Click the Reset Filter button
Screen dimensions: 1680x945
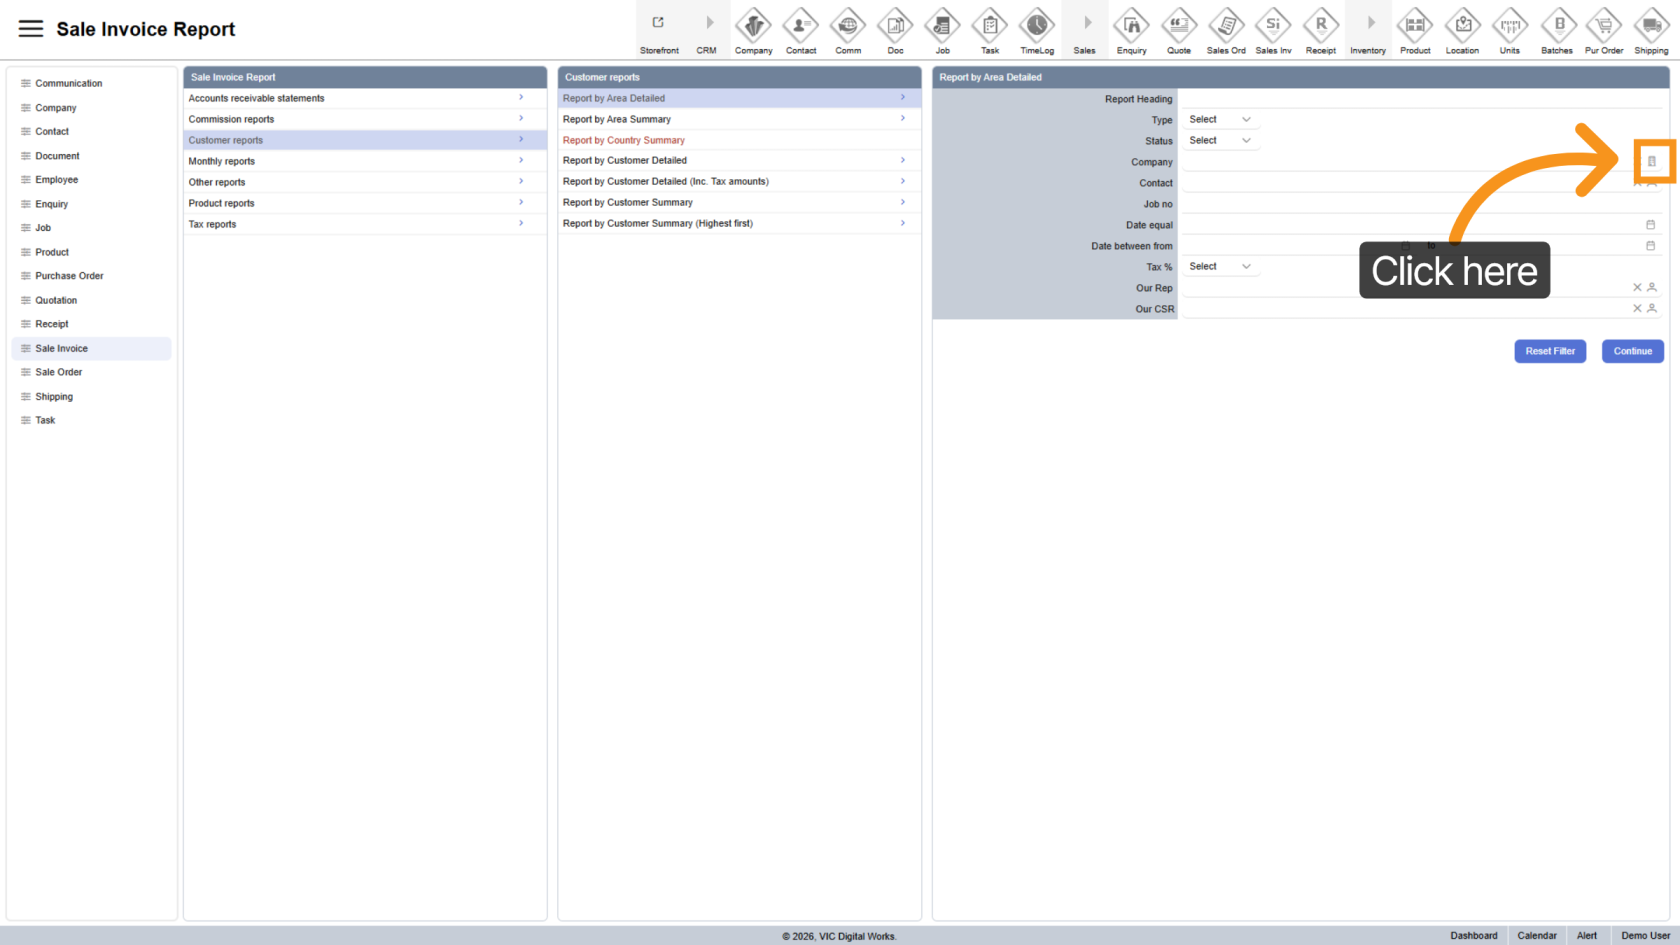[1549, 351]
